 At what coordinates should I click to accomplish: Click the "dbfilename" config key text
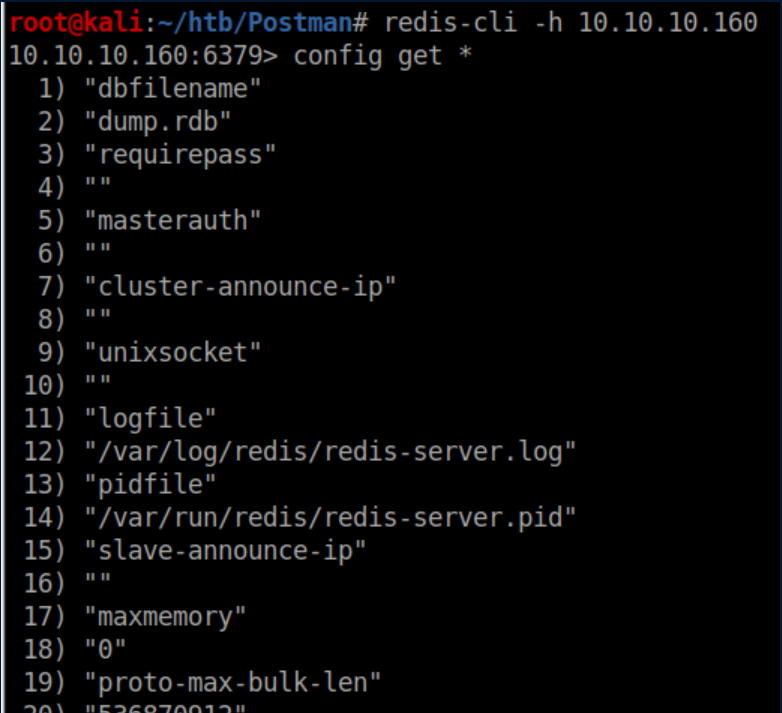[172, 88]
